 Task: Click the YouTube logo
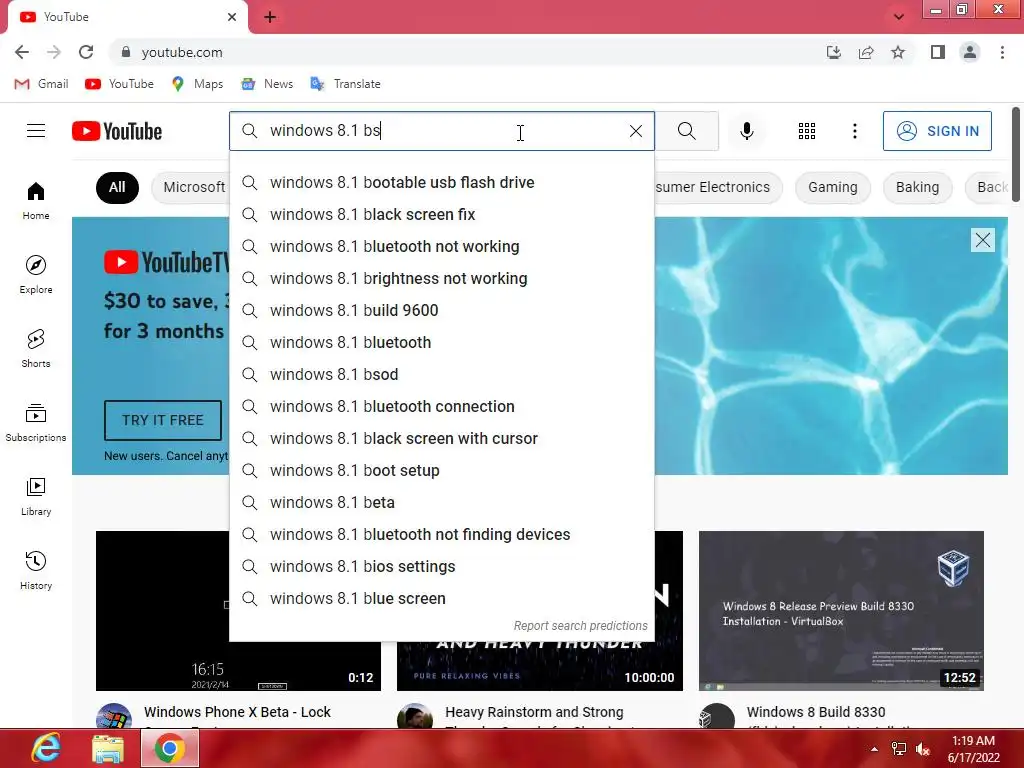pos(117,131)
